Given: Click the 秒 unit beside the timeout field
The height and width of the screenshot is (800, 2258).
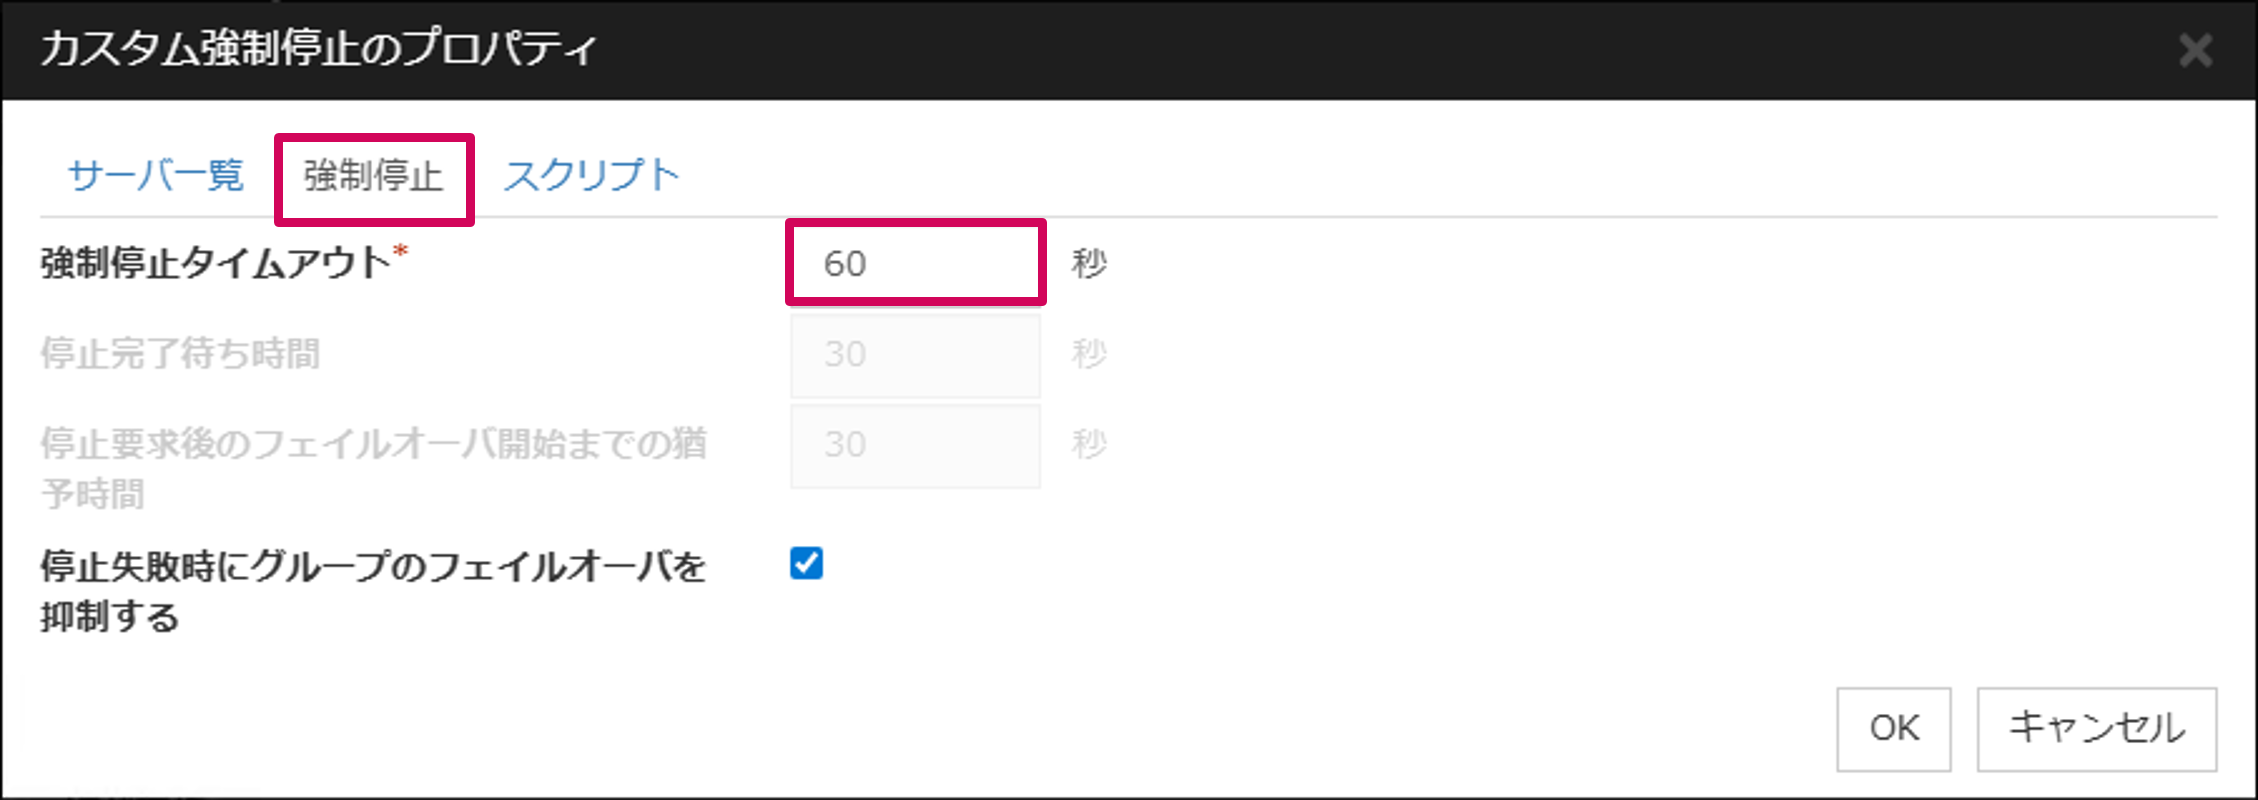Looking at the screenshot, I should coord(1089,264).
